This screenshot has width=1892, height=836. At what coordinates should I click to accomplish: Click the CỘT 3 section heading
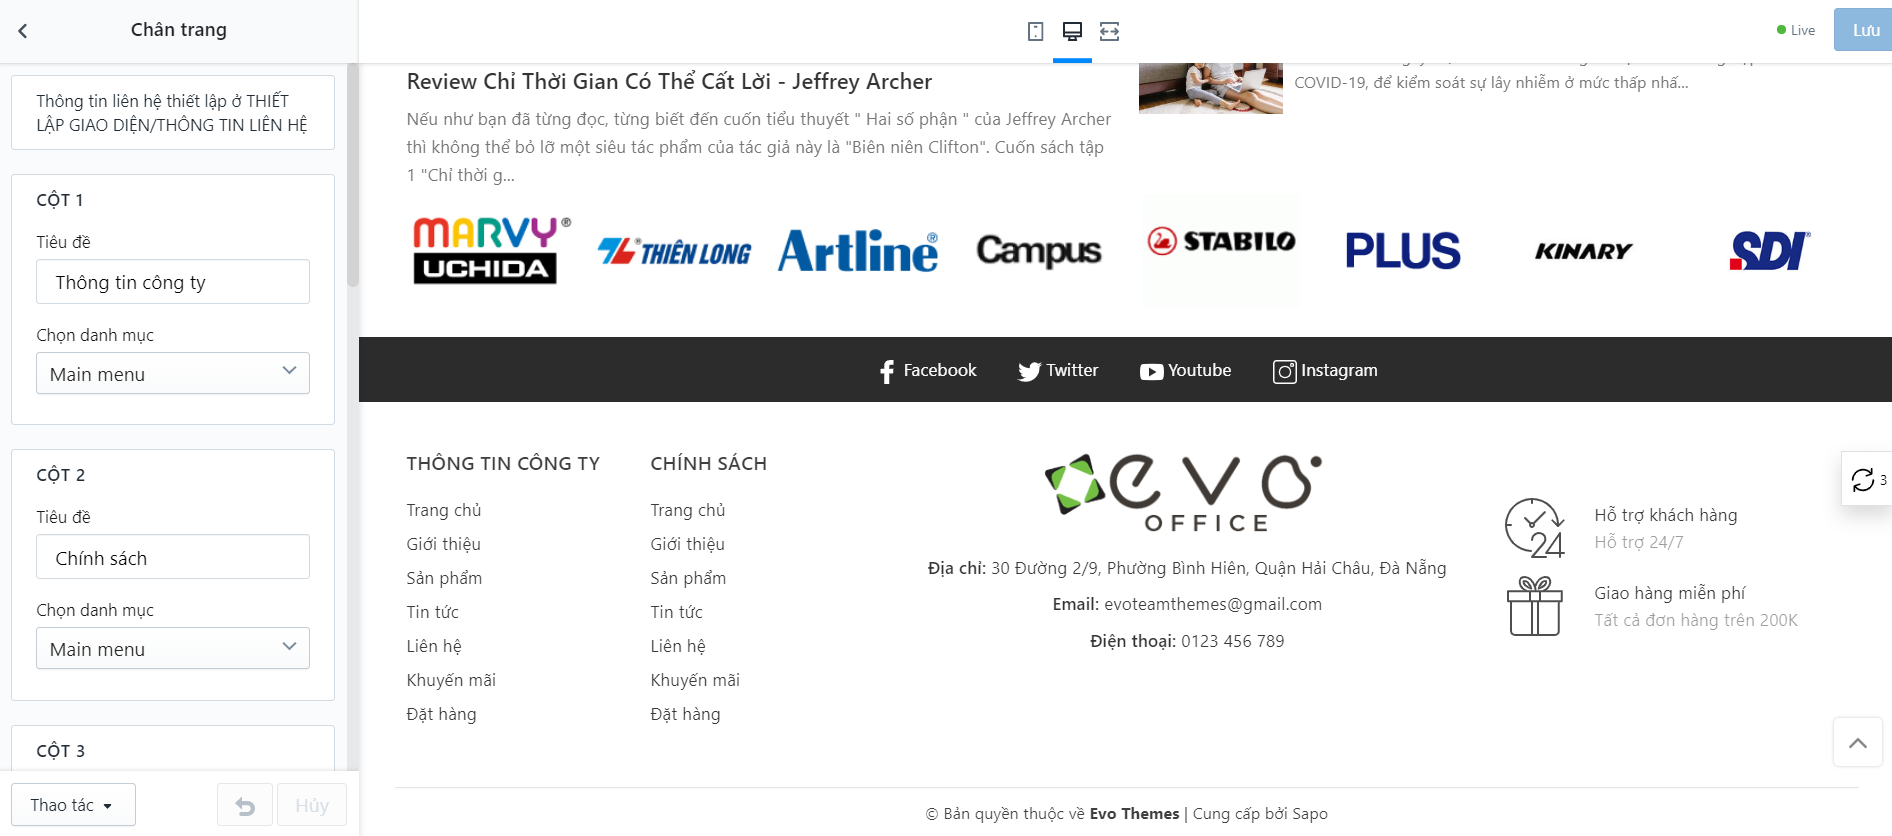(61, 751)
